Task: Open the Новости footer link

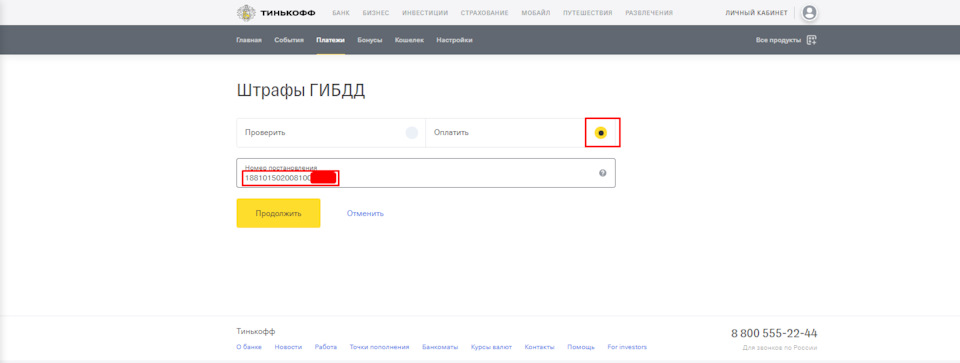Action: (288, 347)
